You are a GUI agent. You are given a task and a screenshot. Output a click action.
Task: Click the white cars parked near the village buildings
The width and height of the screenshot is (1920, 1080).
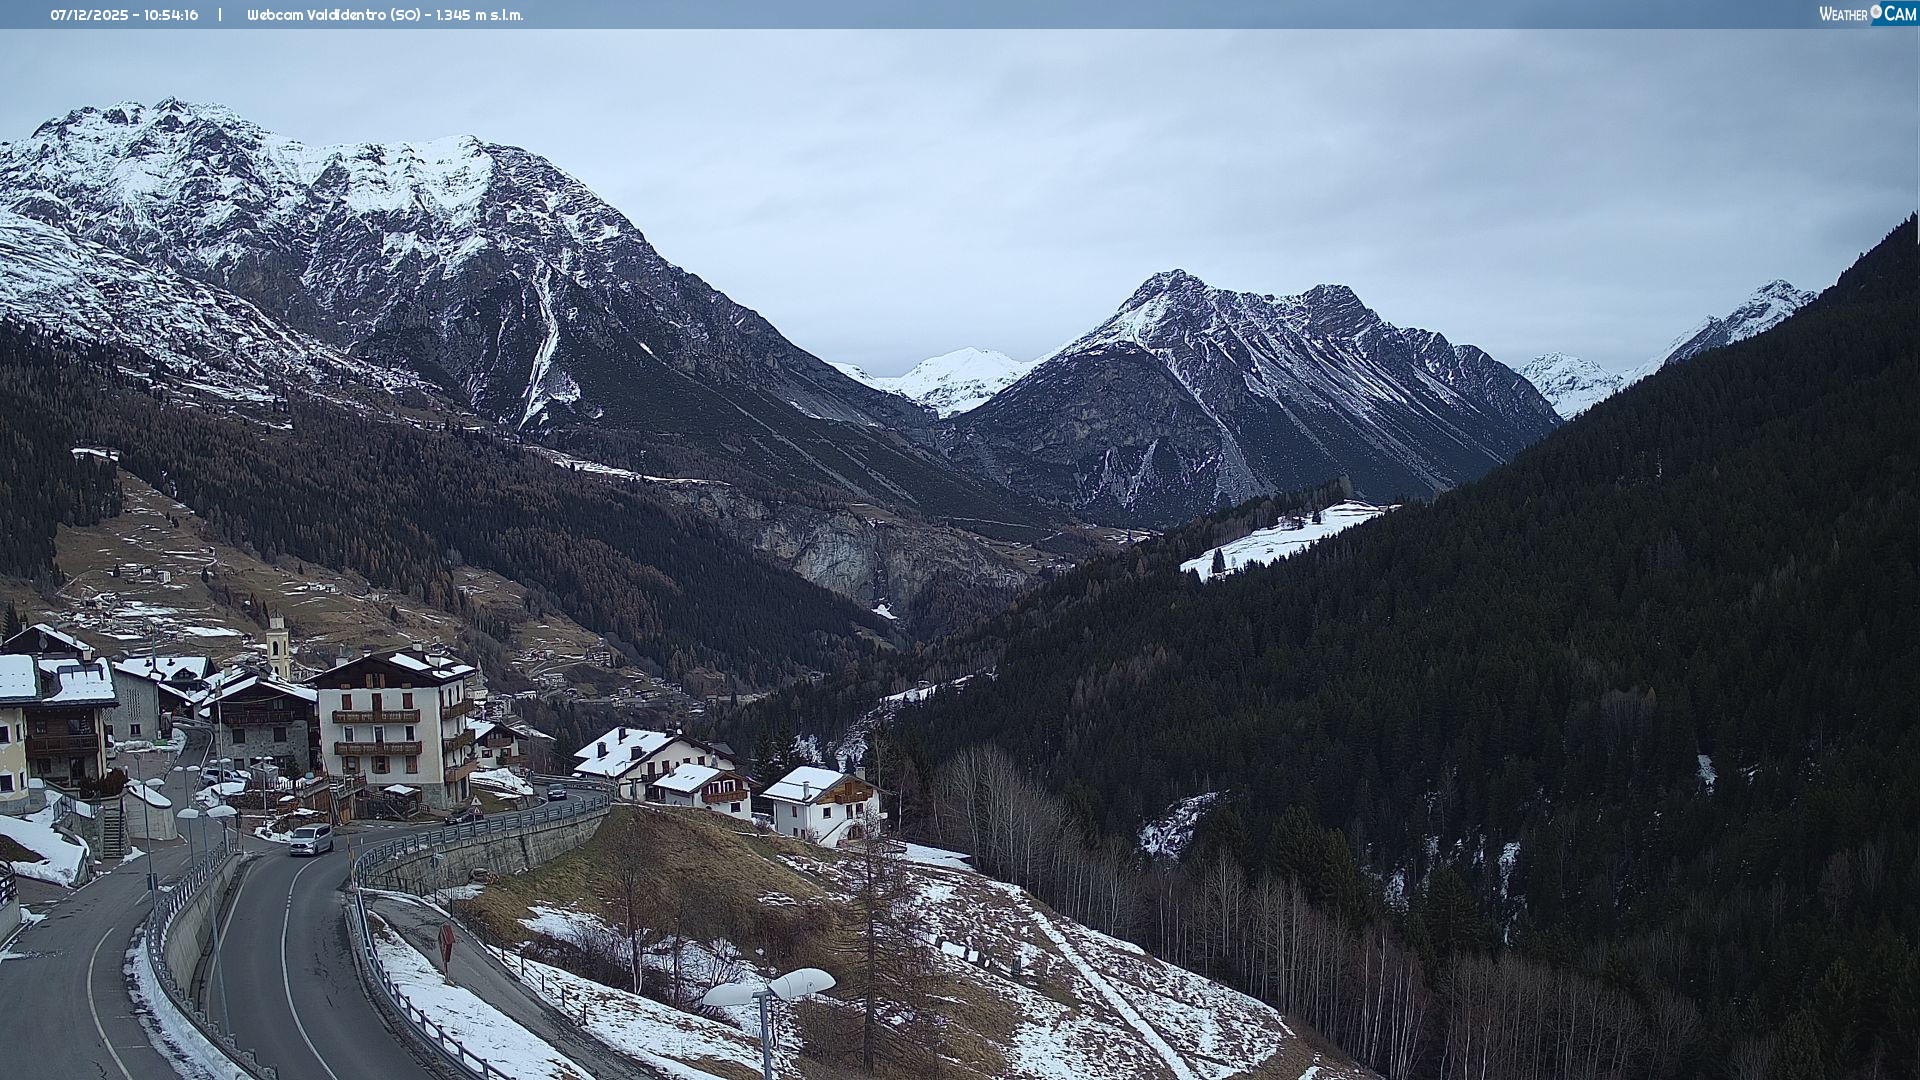tap(222, 775)
